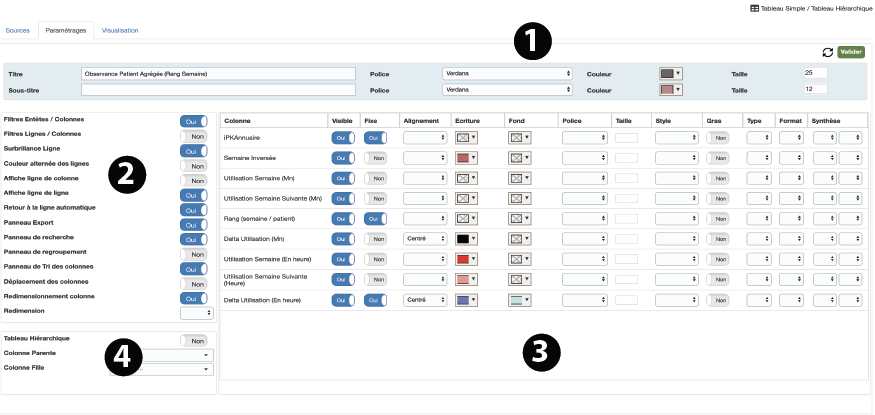Open the Visualisation tab
875x415 pixels.
pos(120,31)
